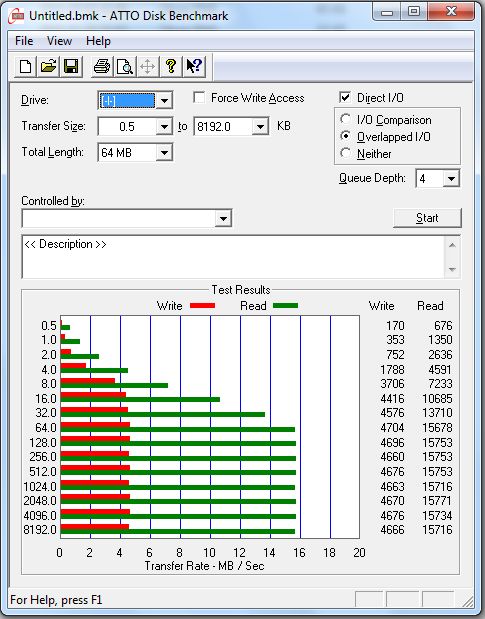Open the File menu
Image resolution: width=485 pixels, height=619 pixels.
pyautogui.click(x=24, y=41)
